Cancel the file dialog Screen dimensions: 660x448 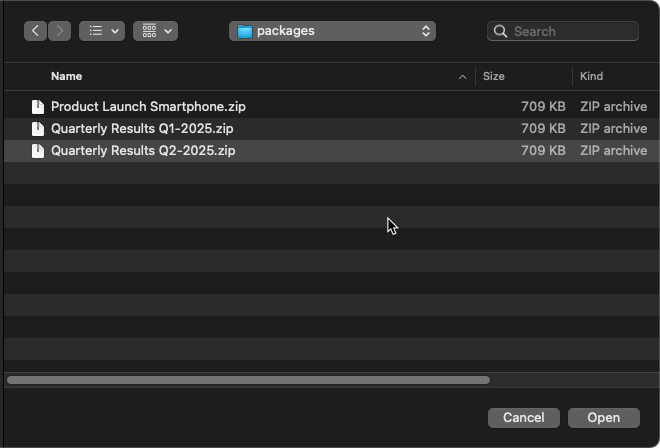coord(524,418)
